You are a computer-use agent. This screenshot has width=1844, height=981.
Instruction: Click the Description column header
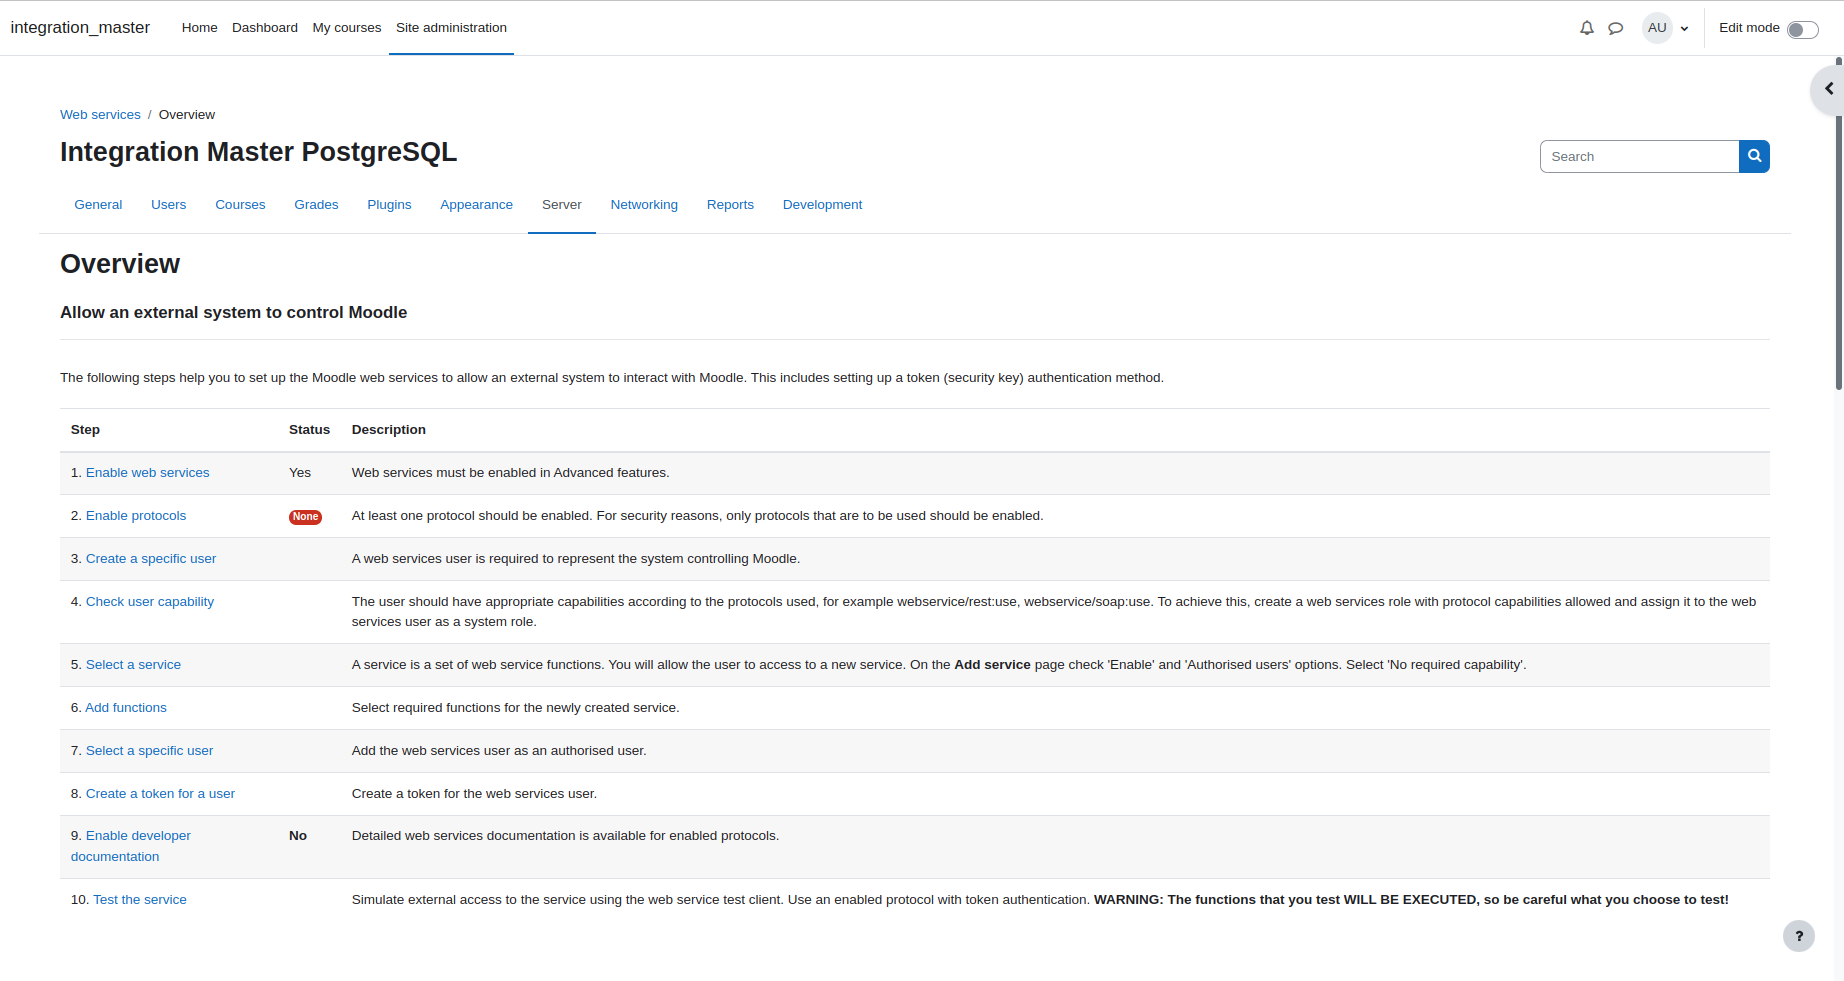pos(389,430)
